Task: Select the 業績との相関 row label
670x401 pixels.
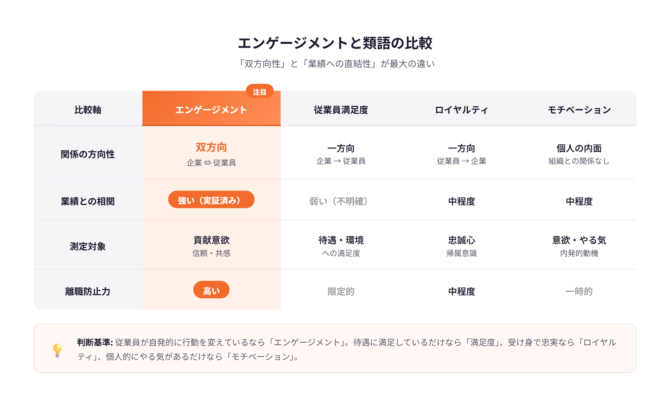Action: (x=88, y=200)
